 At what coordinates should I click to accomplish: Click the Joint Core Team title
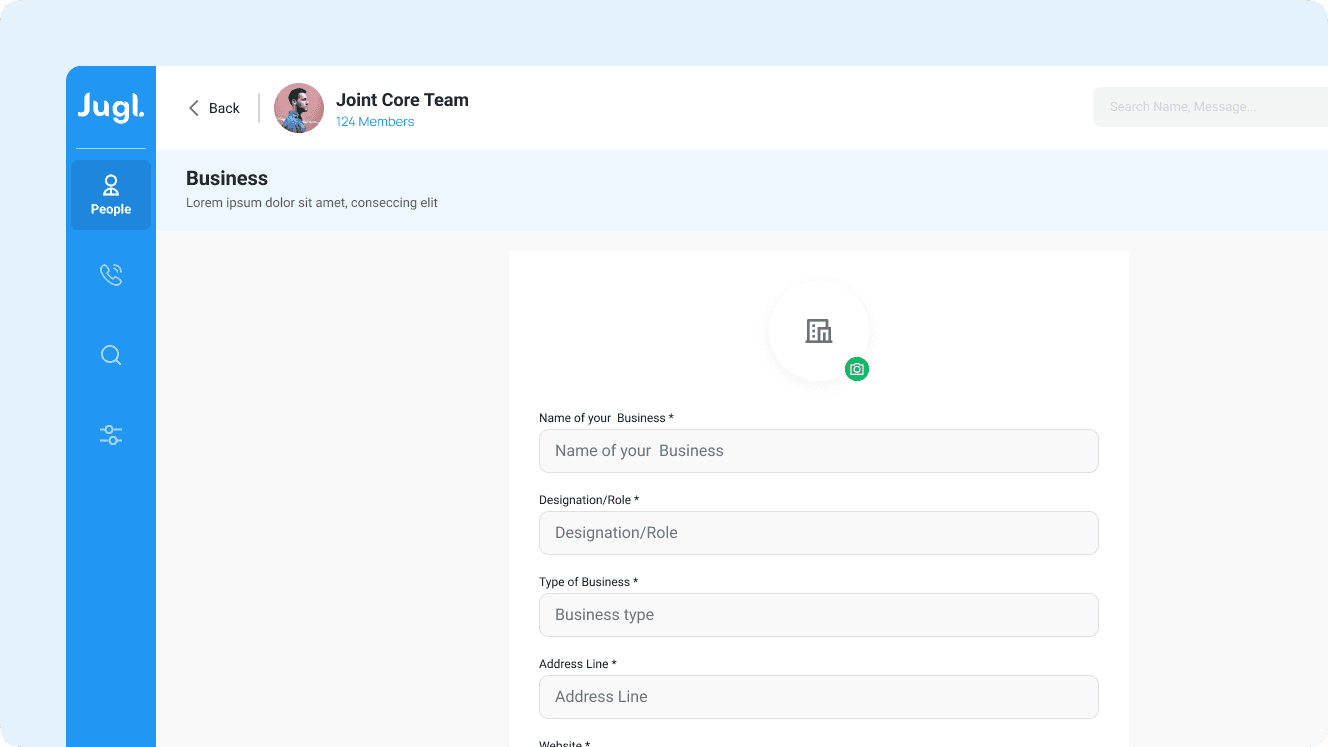(x=402, y=100)
